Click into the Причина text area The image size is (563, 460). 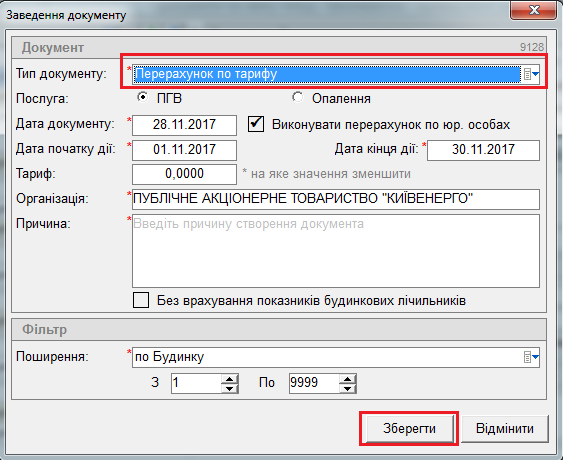tap(336, 251)
